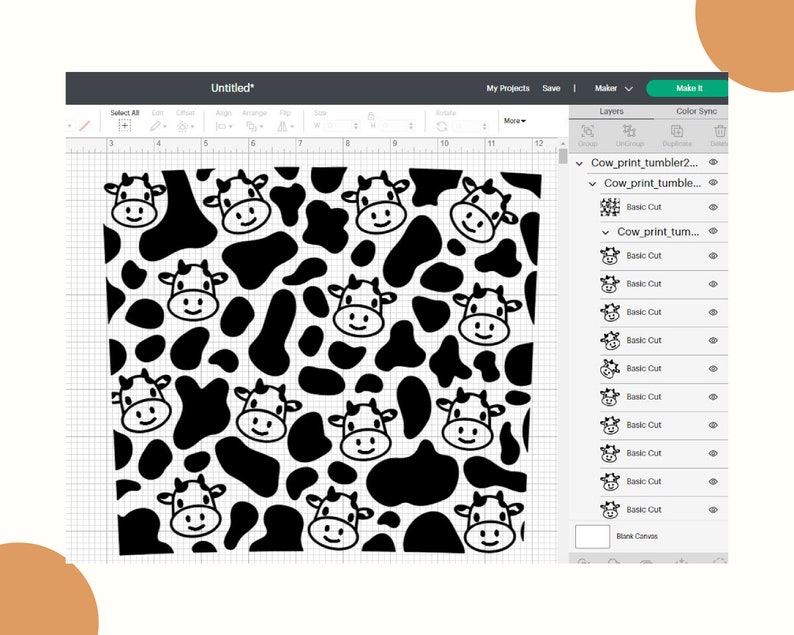Open the Edit dropdown arrow

[x=165, y=127]
